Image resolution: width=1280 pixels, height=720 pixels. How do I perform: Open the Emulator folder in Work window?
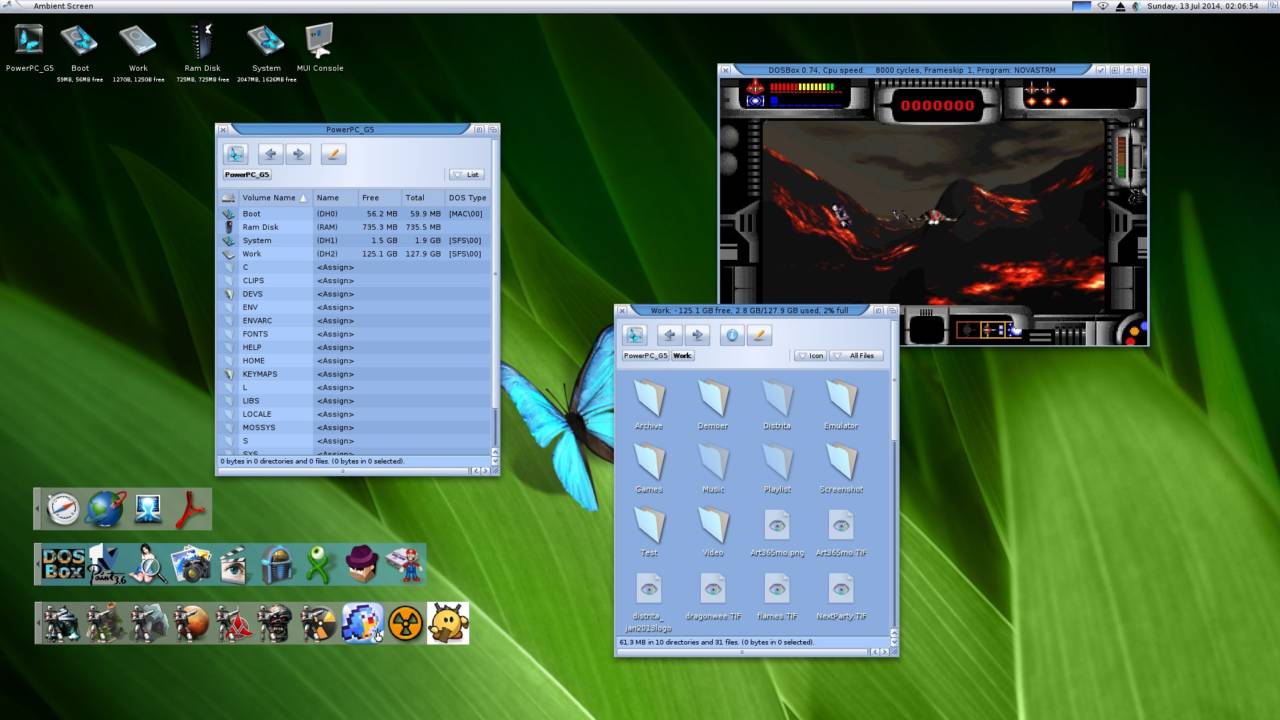click(841, 404)
